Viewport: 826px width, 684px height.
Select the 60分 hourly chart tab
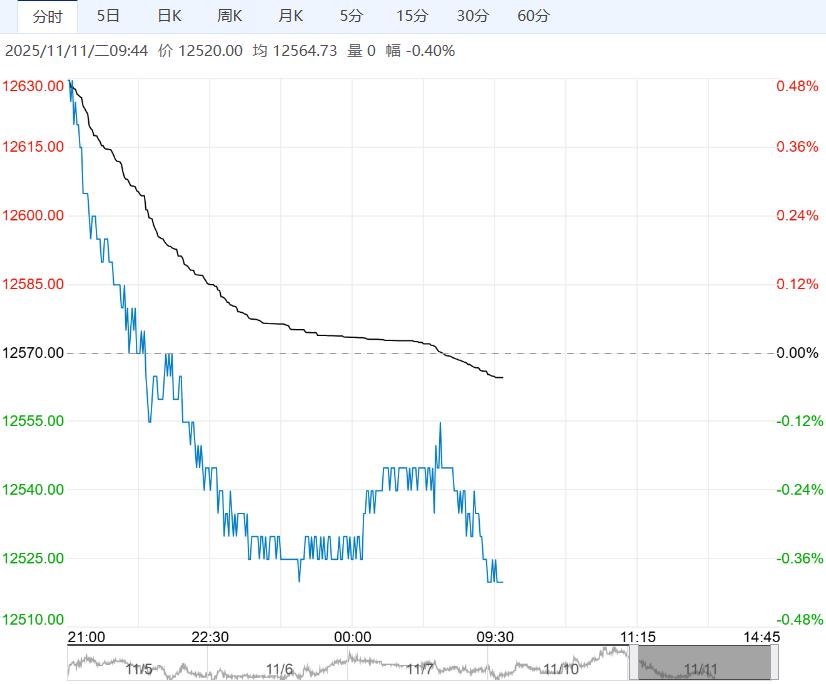534,16
